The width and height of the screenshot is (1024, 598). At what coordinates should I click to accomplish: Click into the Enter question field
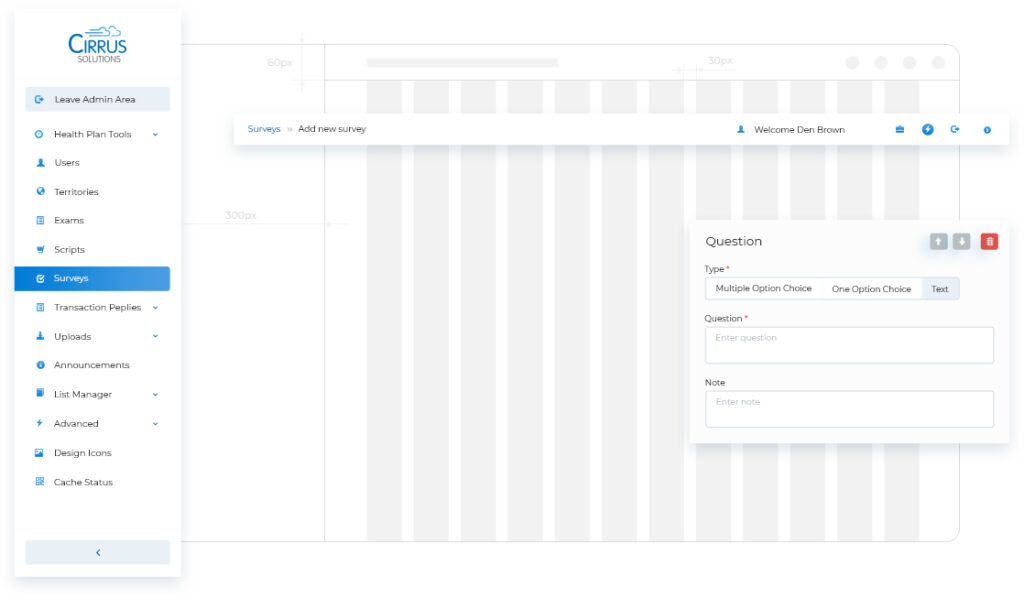click(x=849, y=345)
